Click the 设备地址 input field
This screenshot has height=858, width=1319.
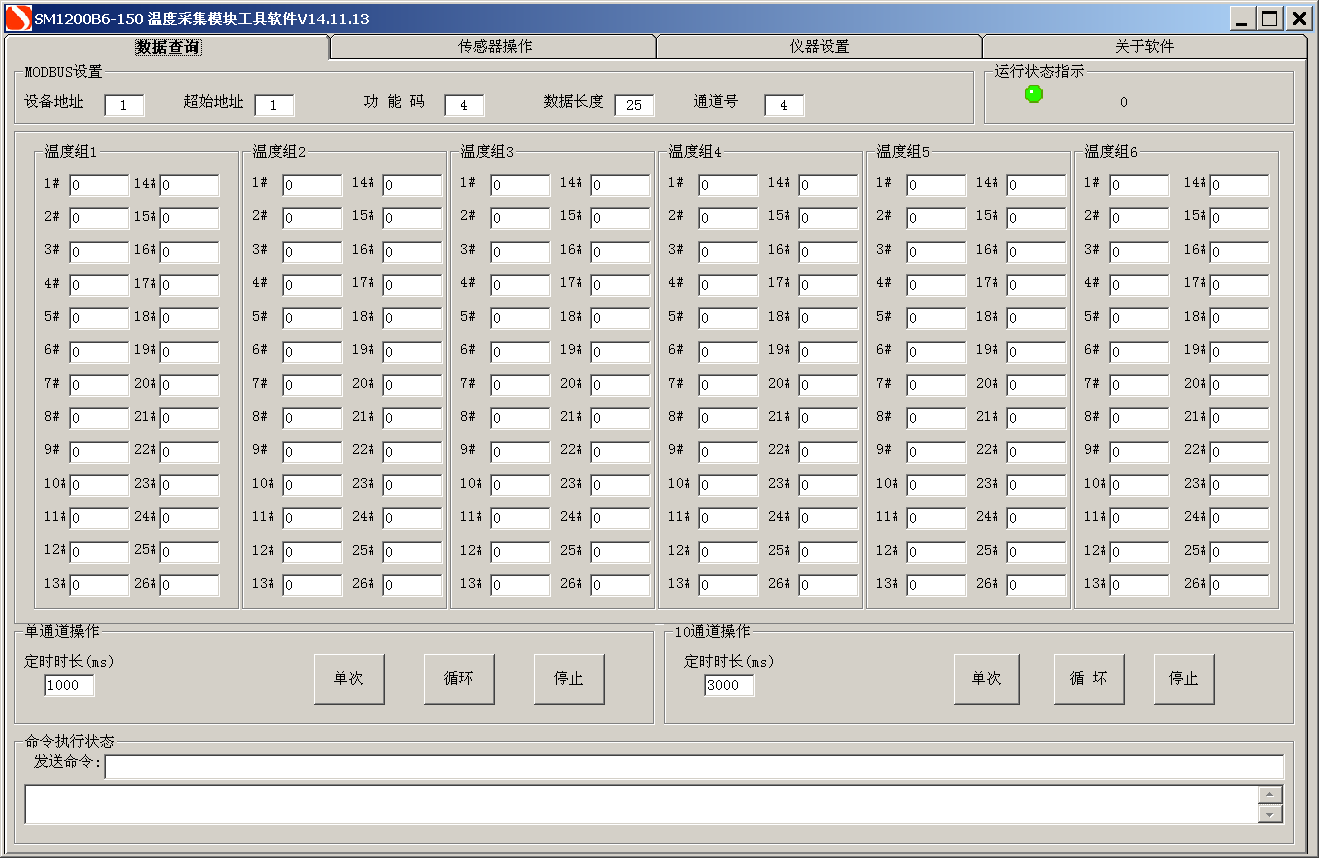[124, 105]
